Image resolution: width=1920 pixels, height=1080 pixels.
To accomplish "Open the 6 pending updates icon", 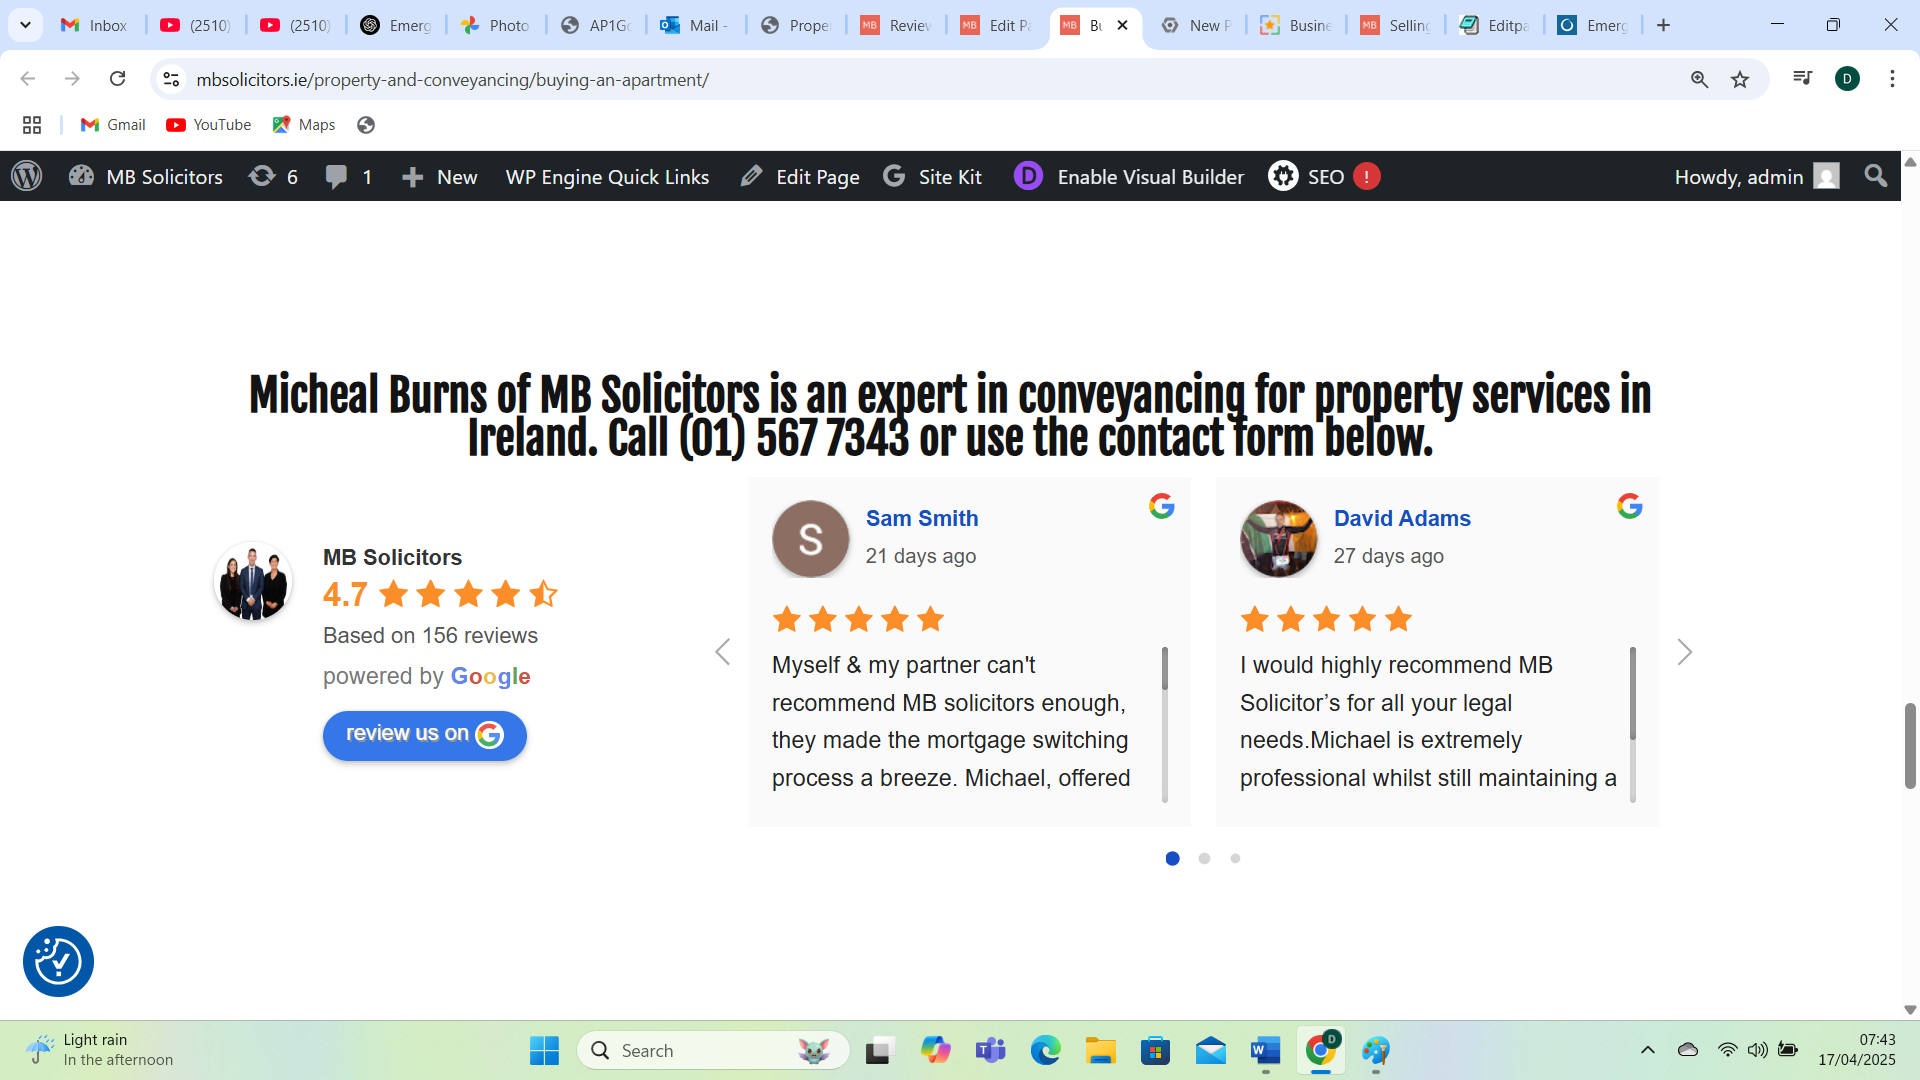I will click(x=273, y=176).
